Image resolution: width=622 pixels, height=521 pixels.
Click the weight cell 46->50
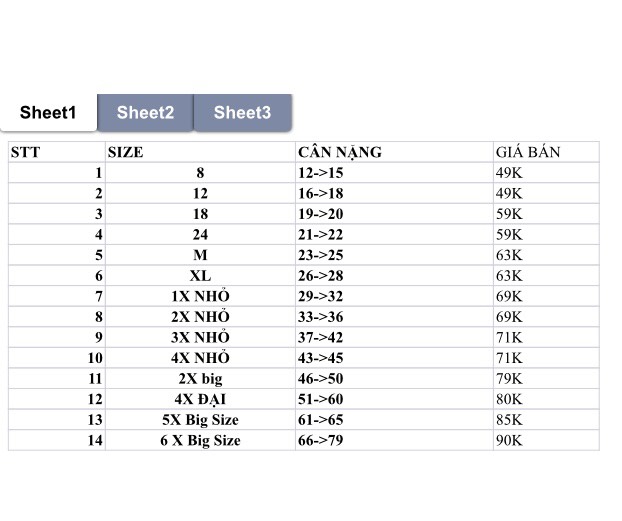394,378
